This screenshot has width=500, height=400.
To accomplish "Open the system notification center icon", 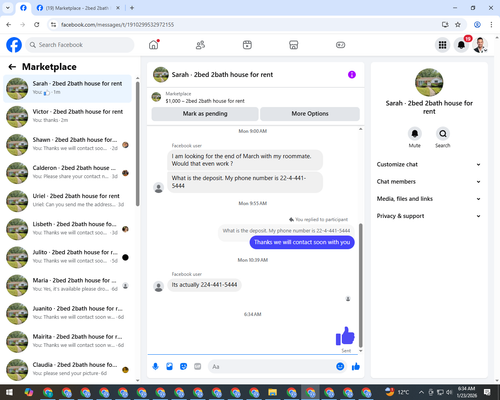I will click(x=487, y=392).
